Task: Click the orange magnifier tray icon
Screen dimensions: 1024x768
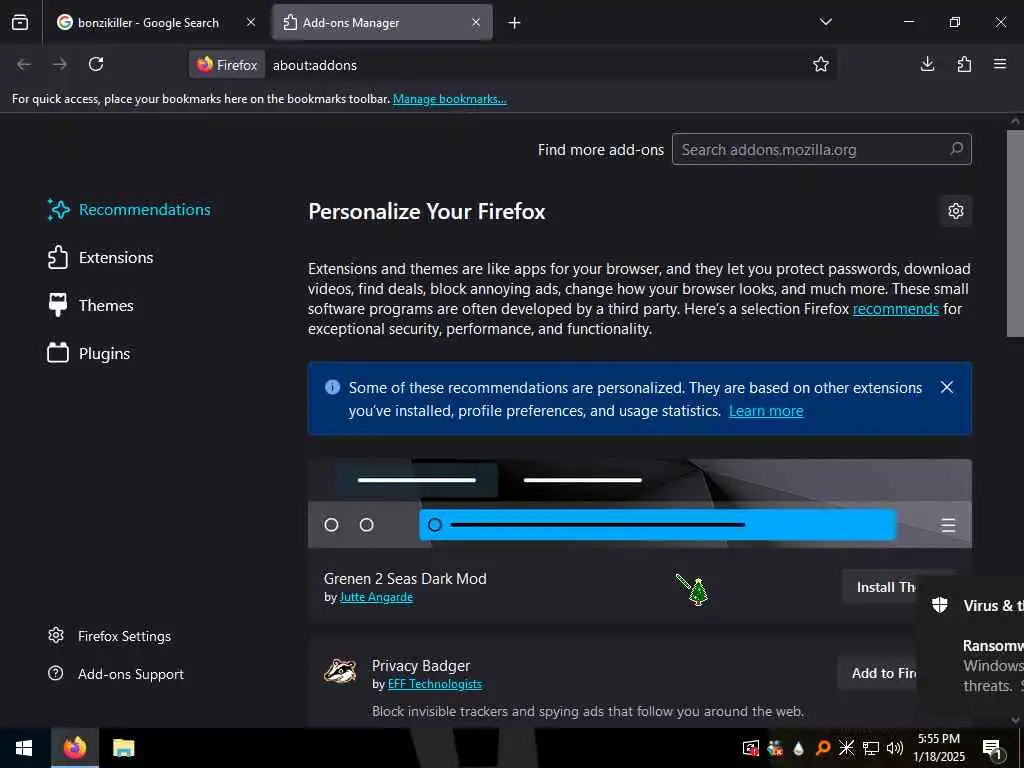Action: [x=823, y=748]
